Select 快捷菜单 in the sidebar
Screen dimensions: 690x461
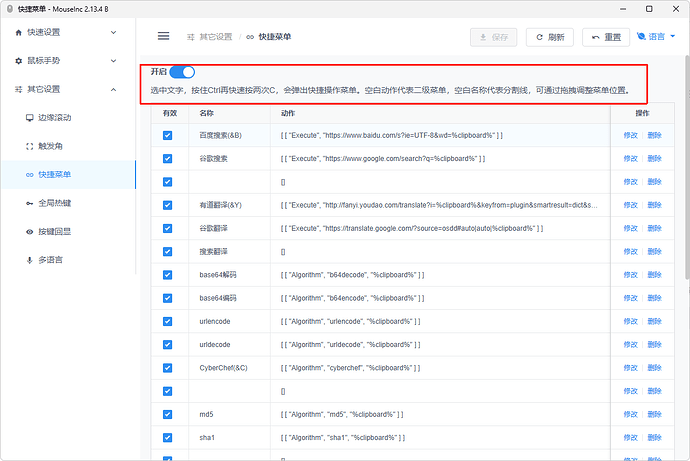pyautogui.click(x=68, y=175)
